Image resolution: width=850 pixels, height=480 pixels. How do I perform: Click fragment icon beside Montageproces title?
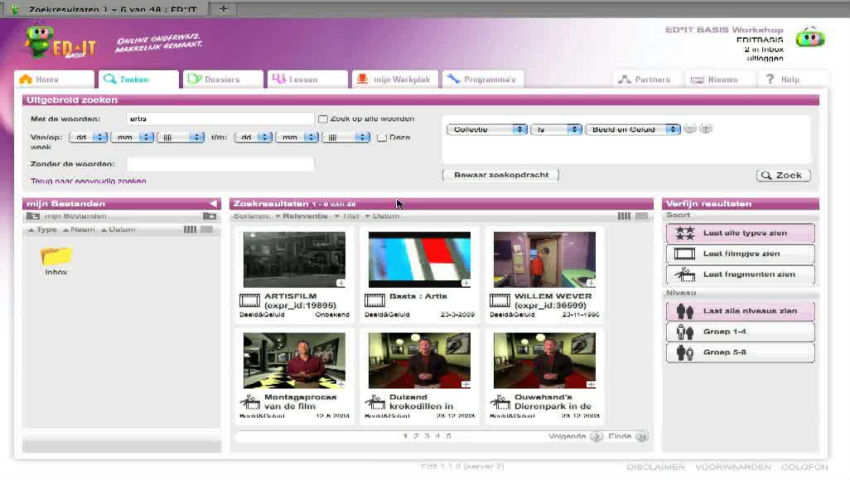point(249,402)
